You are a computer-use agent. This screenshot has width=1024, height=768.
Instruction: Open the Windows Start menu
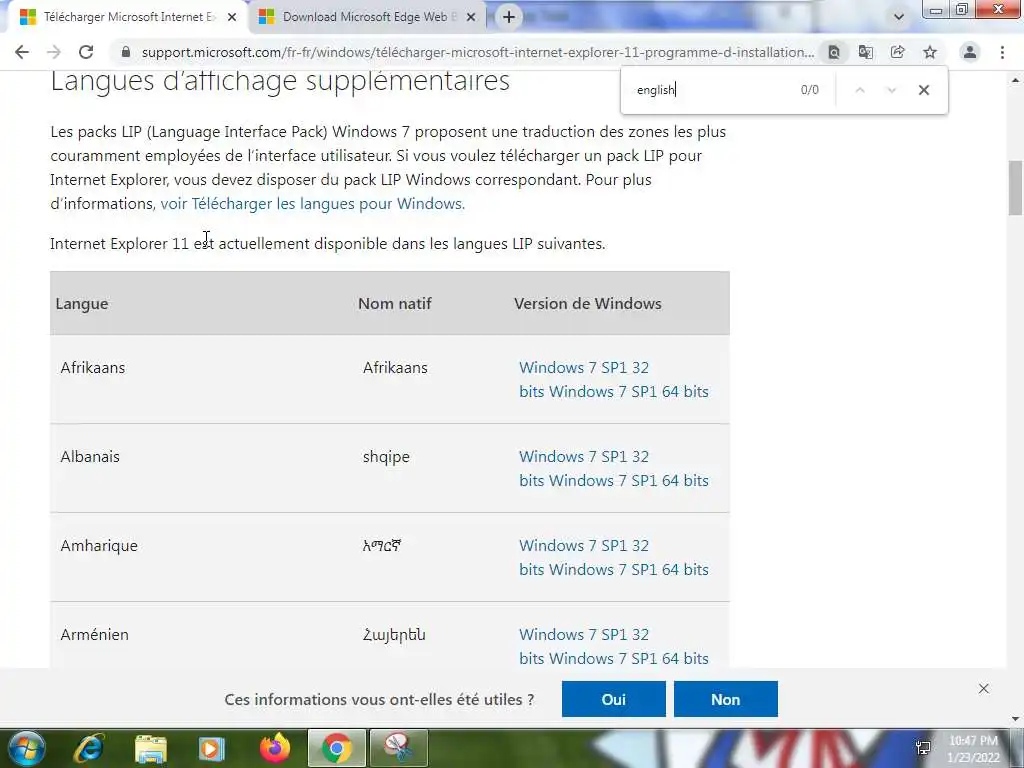(x=27, y=748)
